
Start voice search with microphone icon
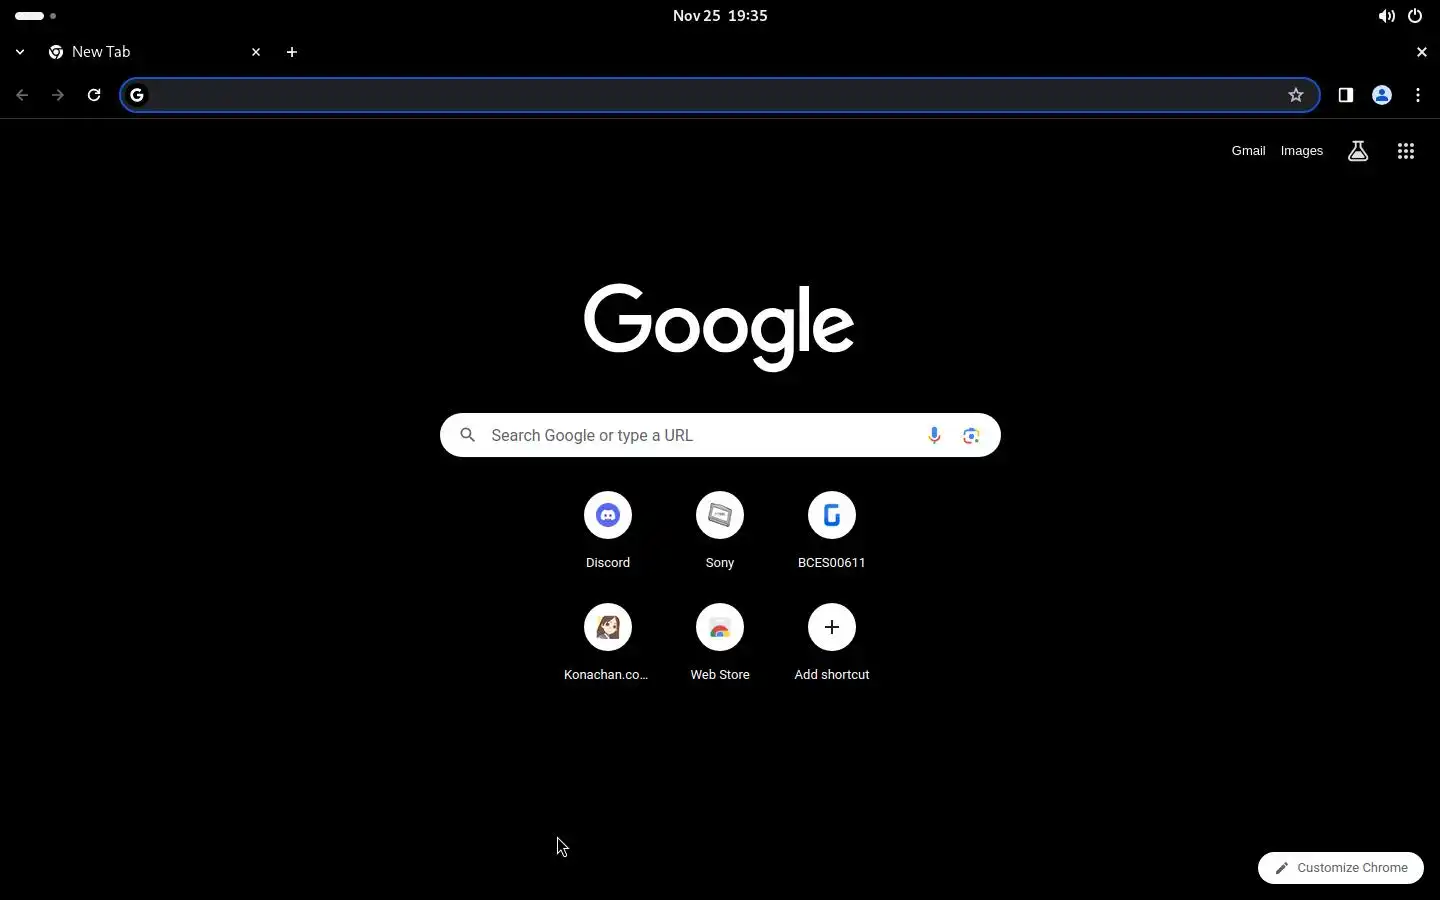[934, 435]
